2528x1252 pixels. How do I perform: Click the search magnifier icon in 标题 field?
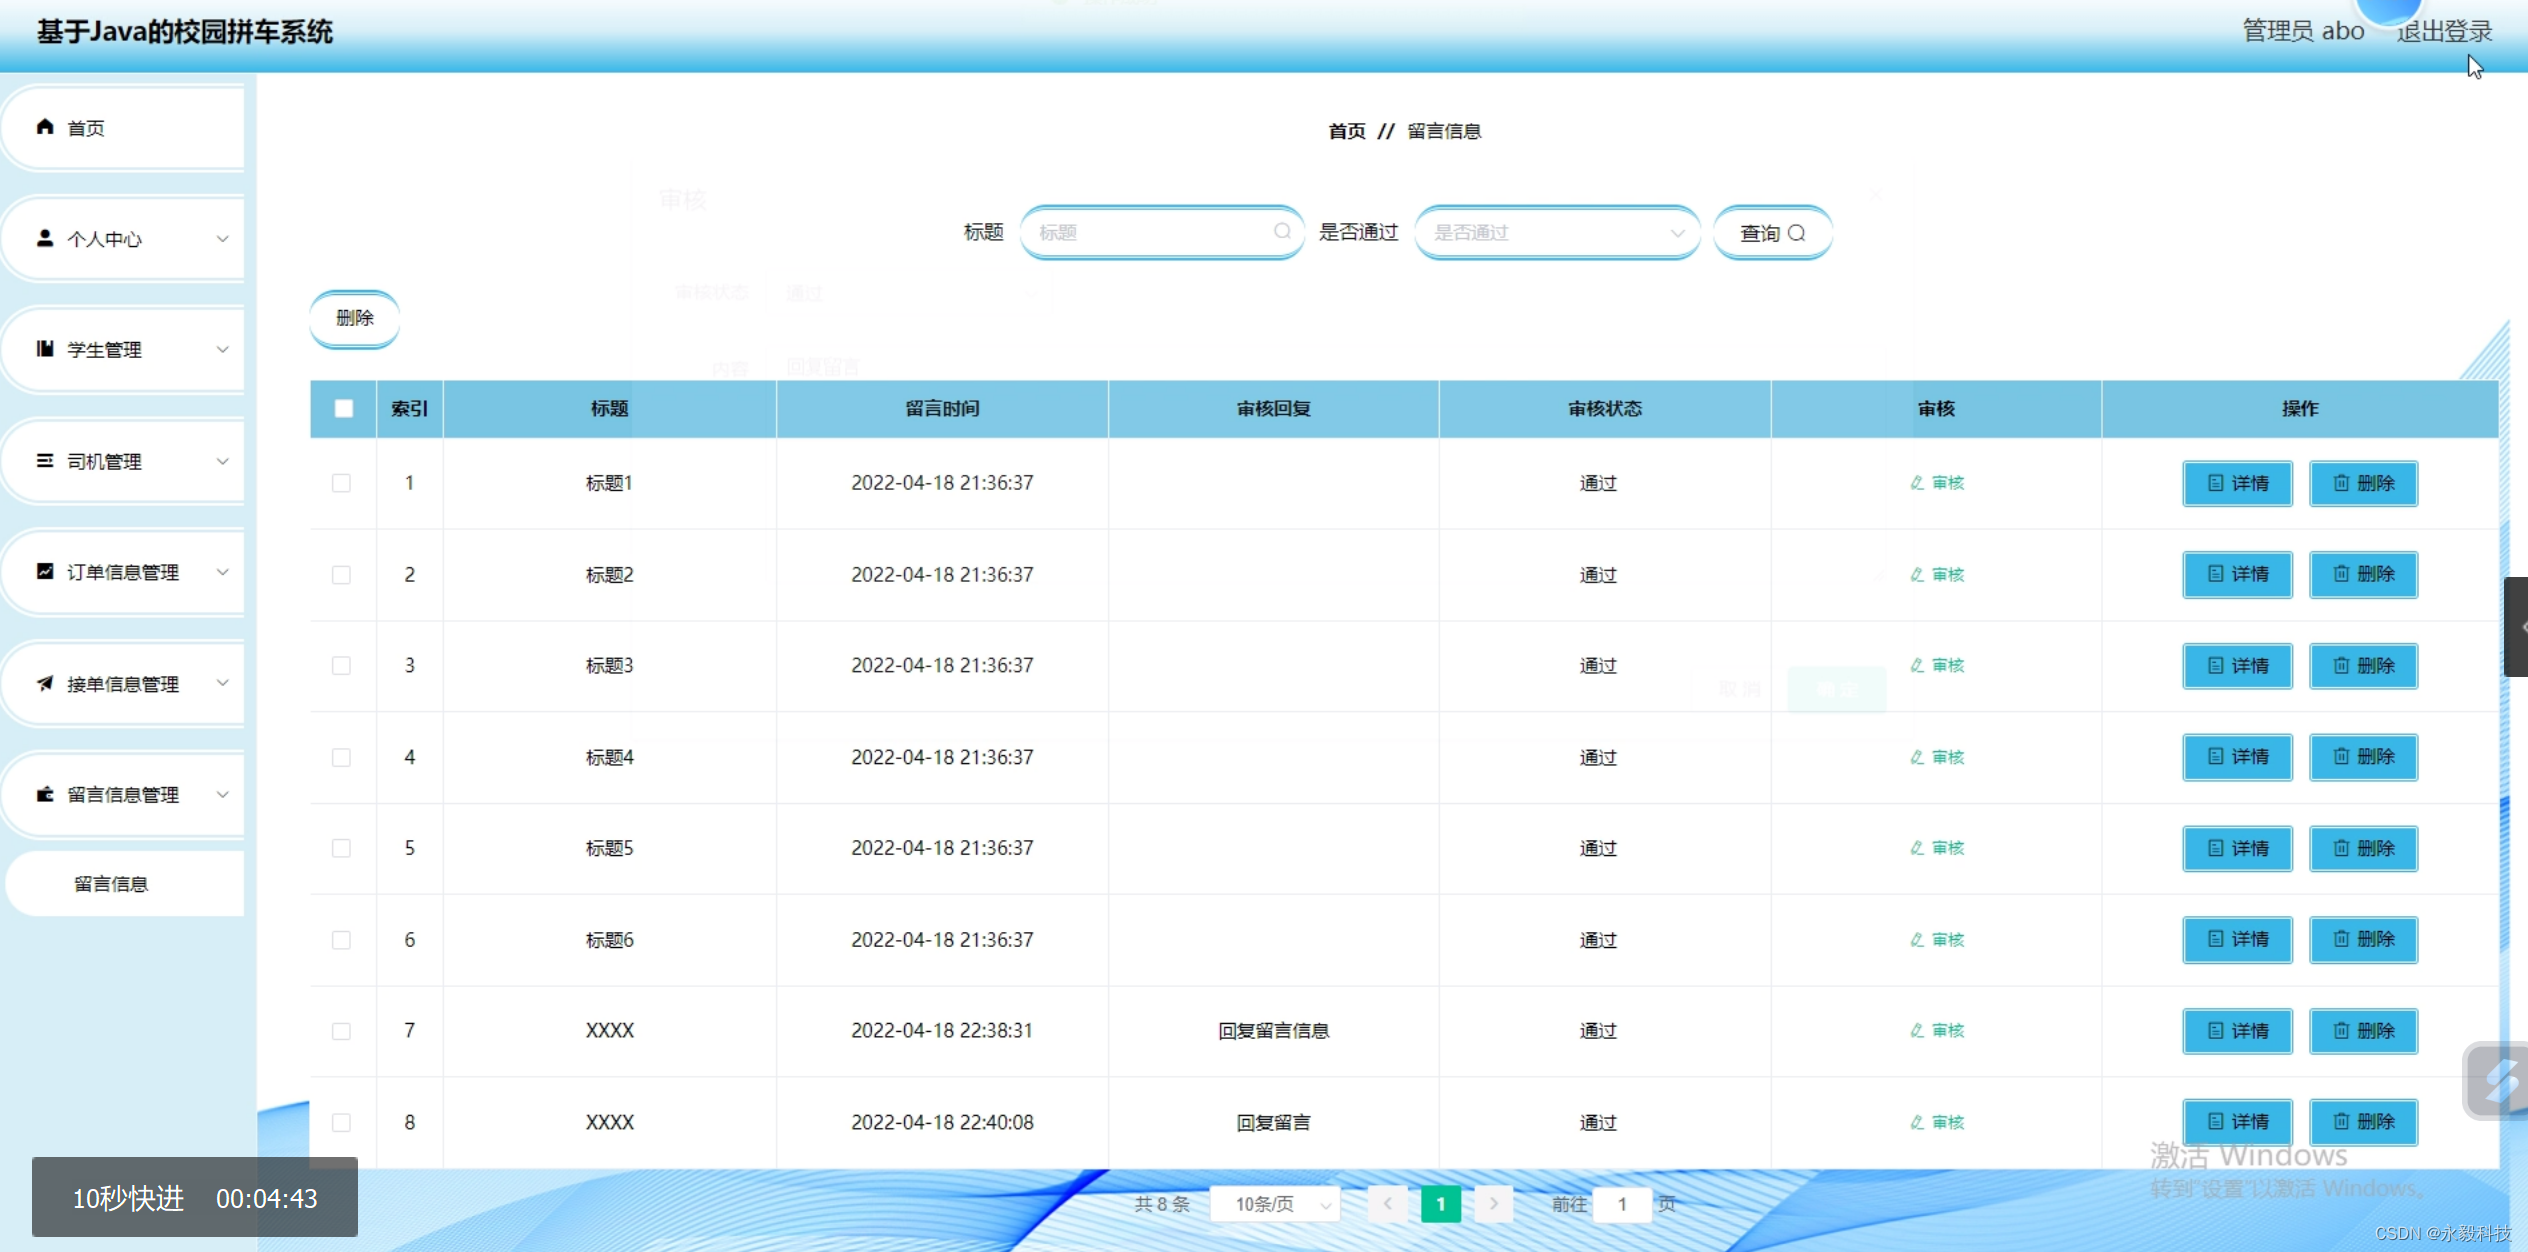click(1282, 232)
